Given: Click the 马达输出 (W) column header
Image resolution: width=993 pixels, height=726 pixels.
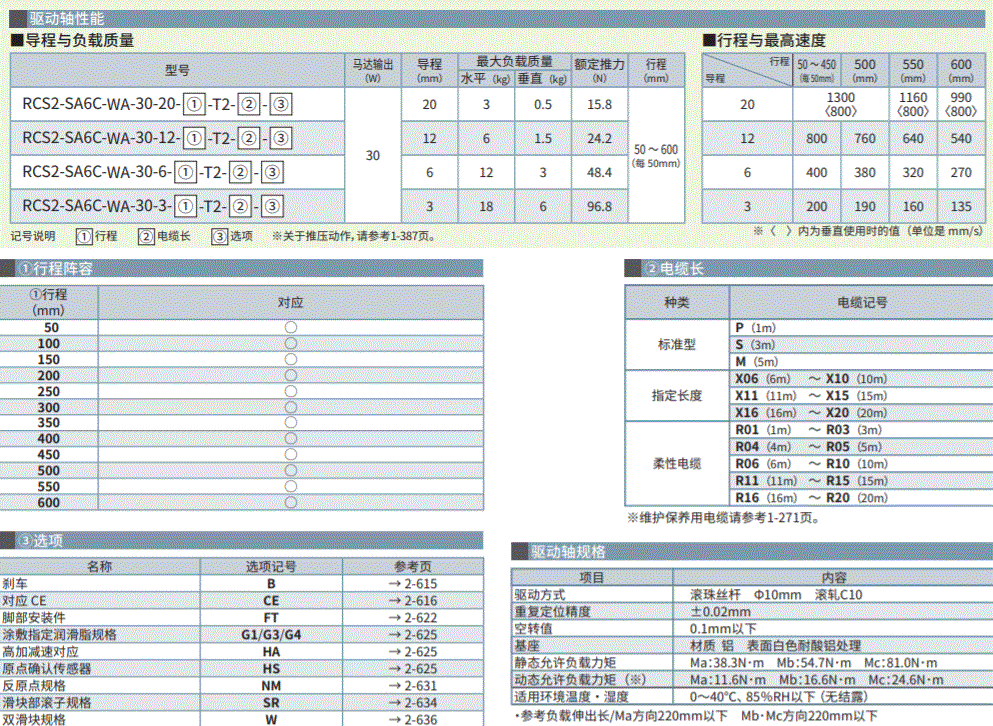Looking at the screenshot, I should pos(372,70).
